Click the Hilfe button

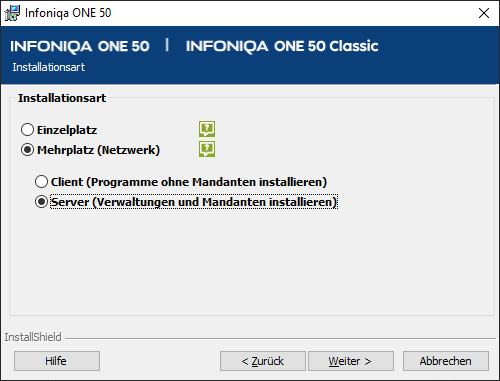[x=57, y=361]
